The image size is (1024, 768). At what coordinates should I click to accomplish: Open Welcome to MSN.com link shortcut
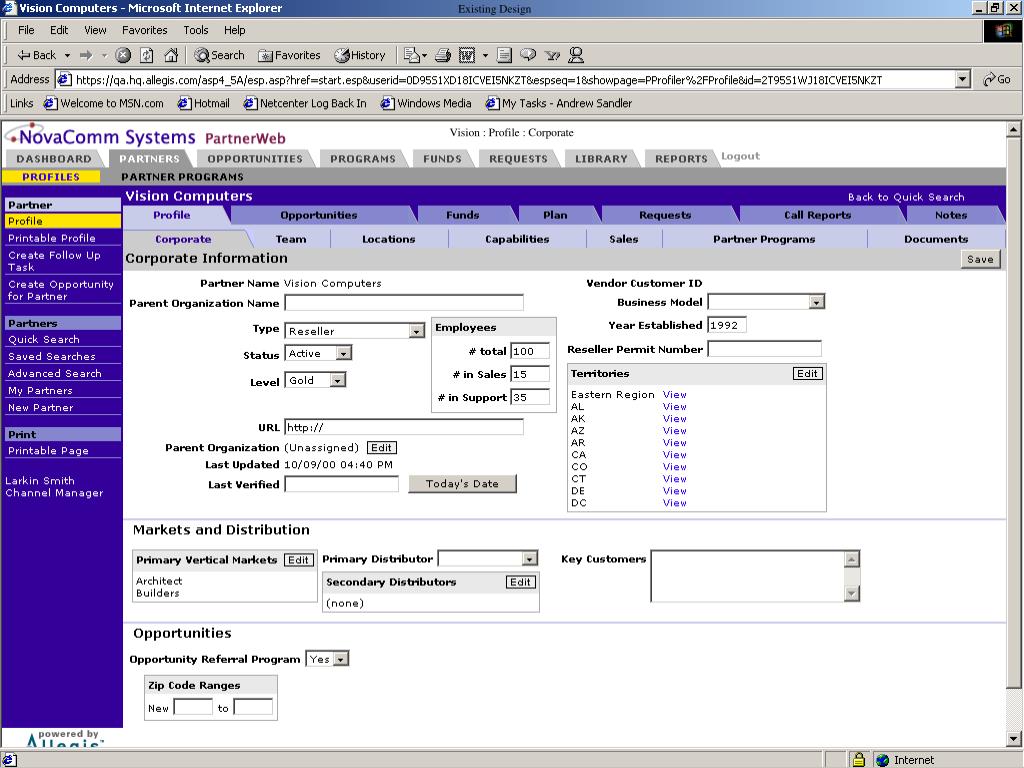tap(103, 103)
